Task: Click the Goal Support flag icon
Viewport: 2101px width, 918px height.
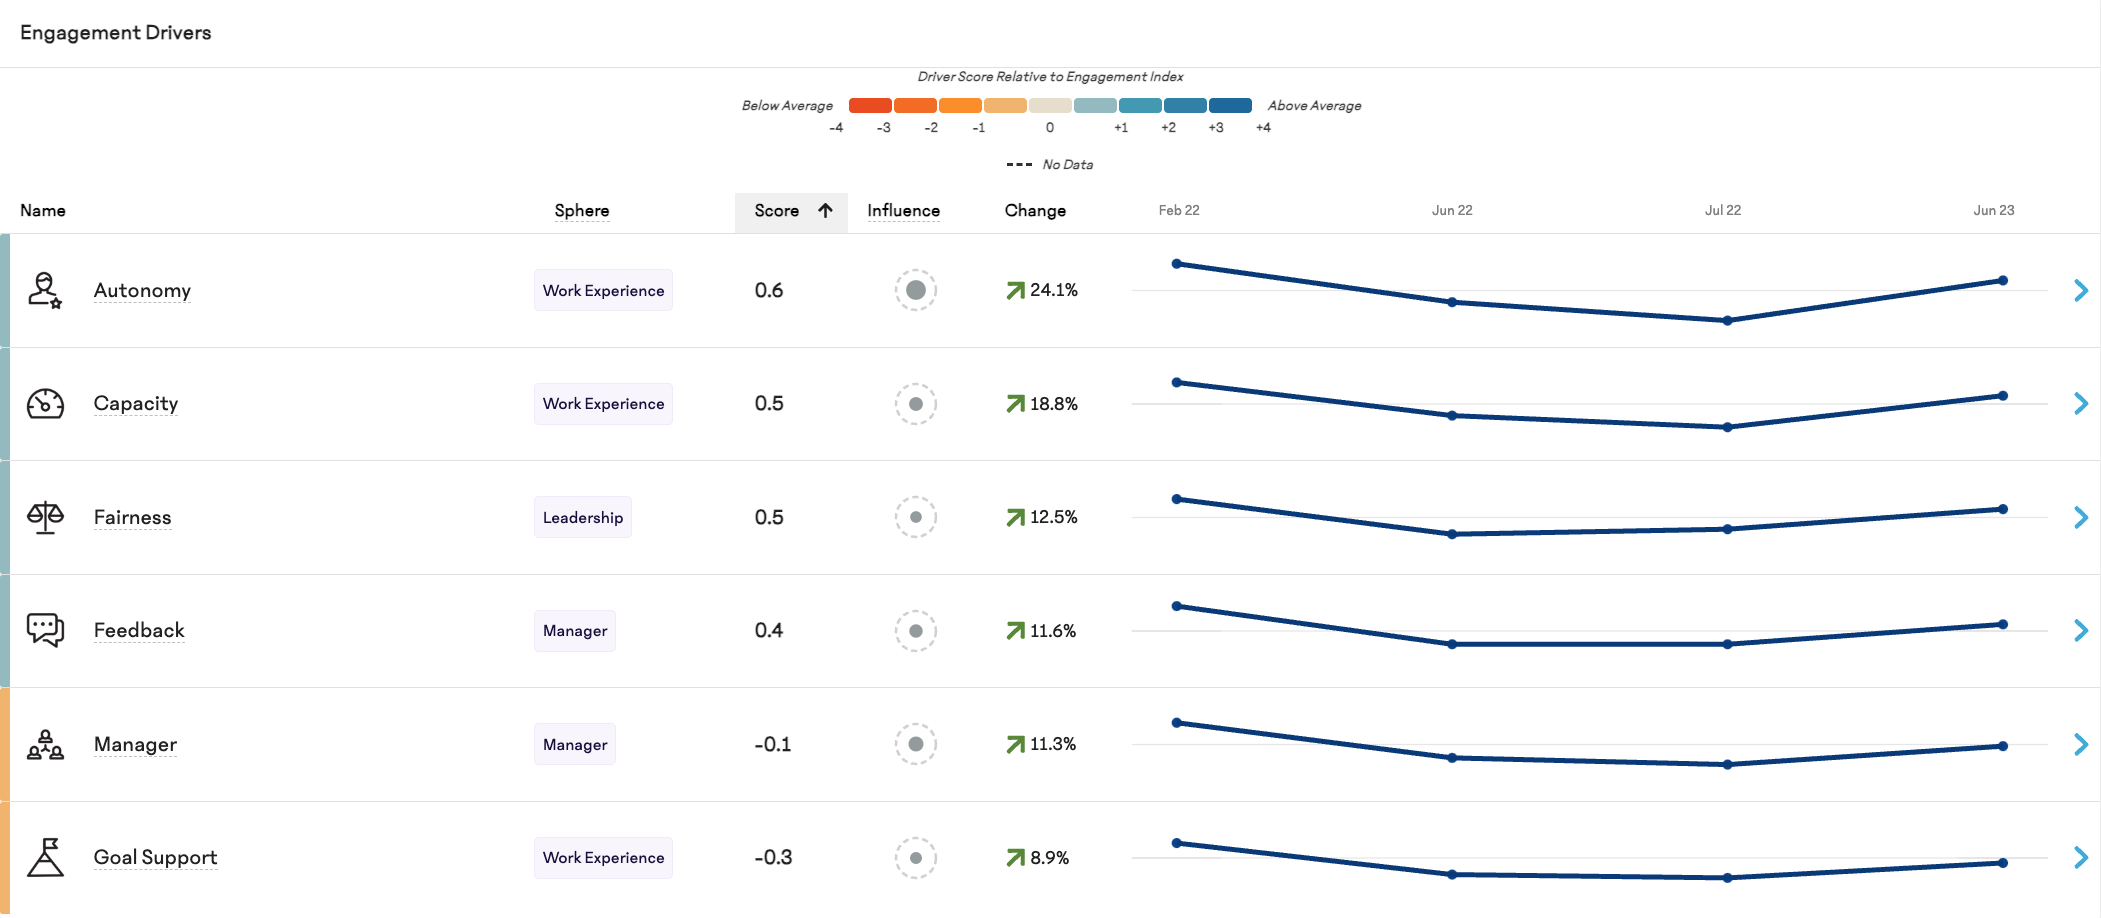Action: (x=45, y=857)
